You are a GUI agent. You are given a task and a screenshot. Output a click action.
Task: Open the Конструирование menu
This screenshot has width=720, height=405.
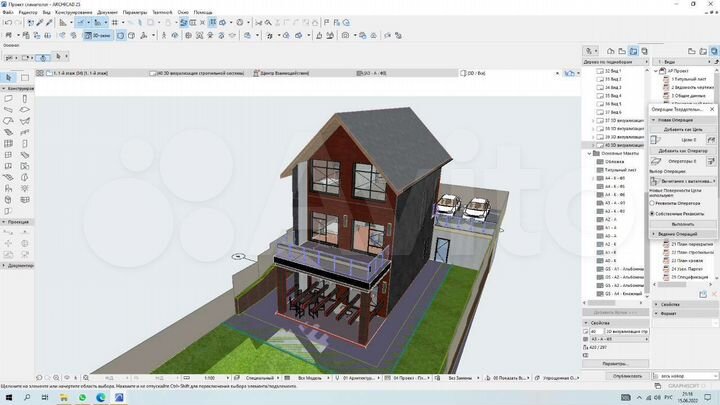pos(74,12)
